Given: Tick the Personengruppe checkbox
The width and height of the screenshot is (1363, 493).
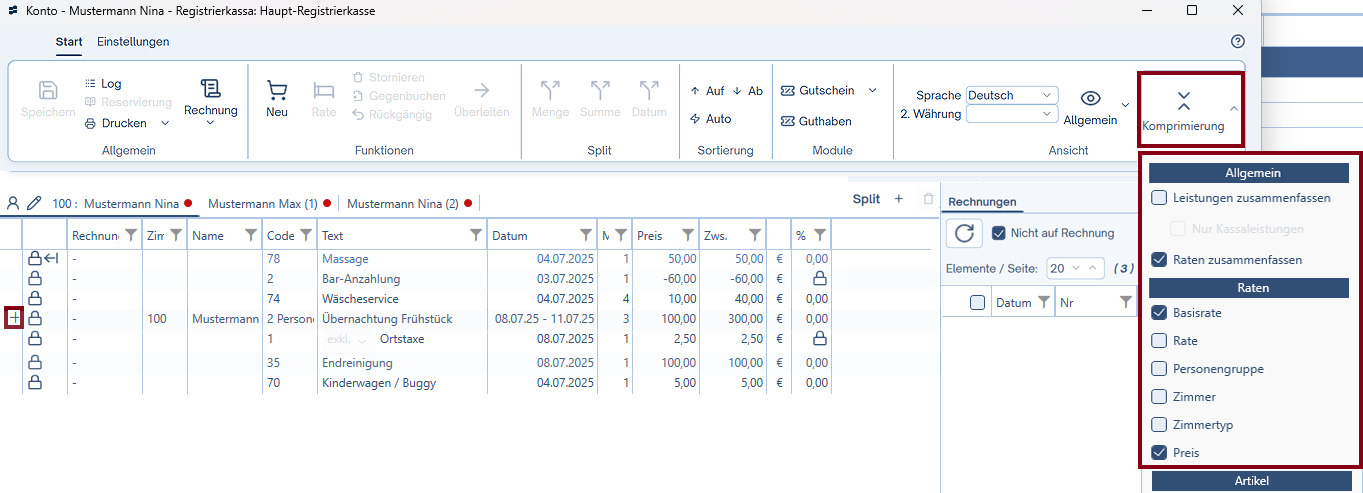Looking at the screenshot, I should pos(1159,369).
